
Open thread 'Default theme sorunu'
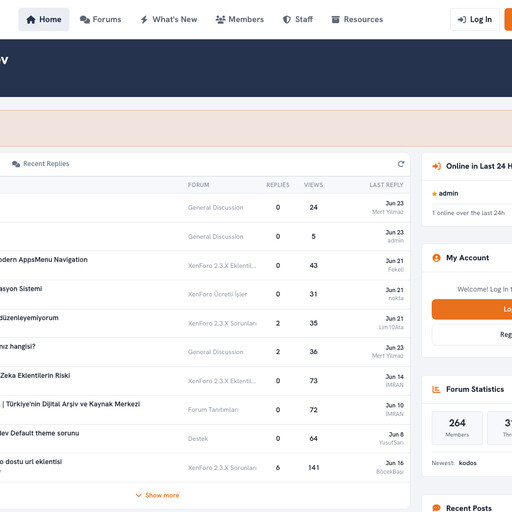[40, 433]
